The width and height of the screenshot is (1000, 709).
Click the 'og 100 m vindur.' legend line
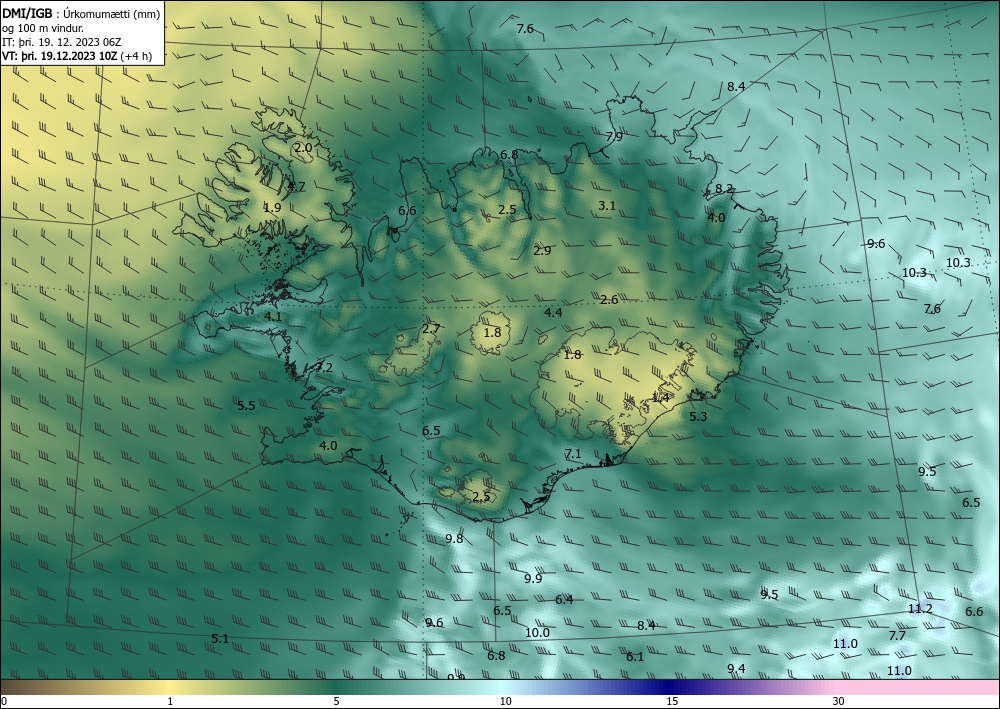tap(43, 28)
